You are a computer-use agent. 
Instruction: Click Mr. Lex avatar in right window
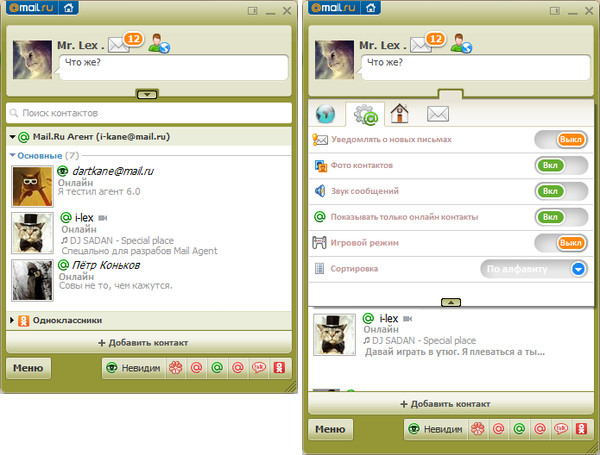pos(334,60)
